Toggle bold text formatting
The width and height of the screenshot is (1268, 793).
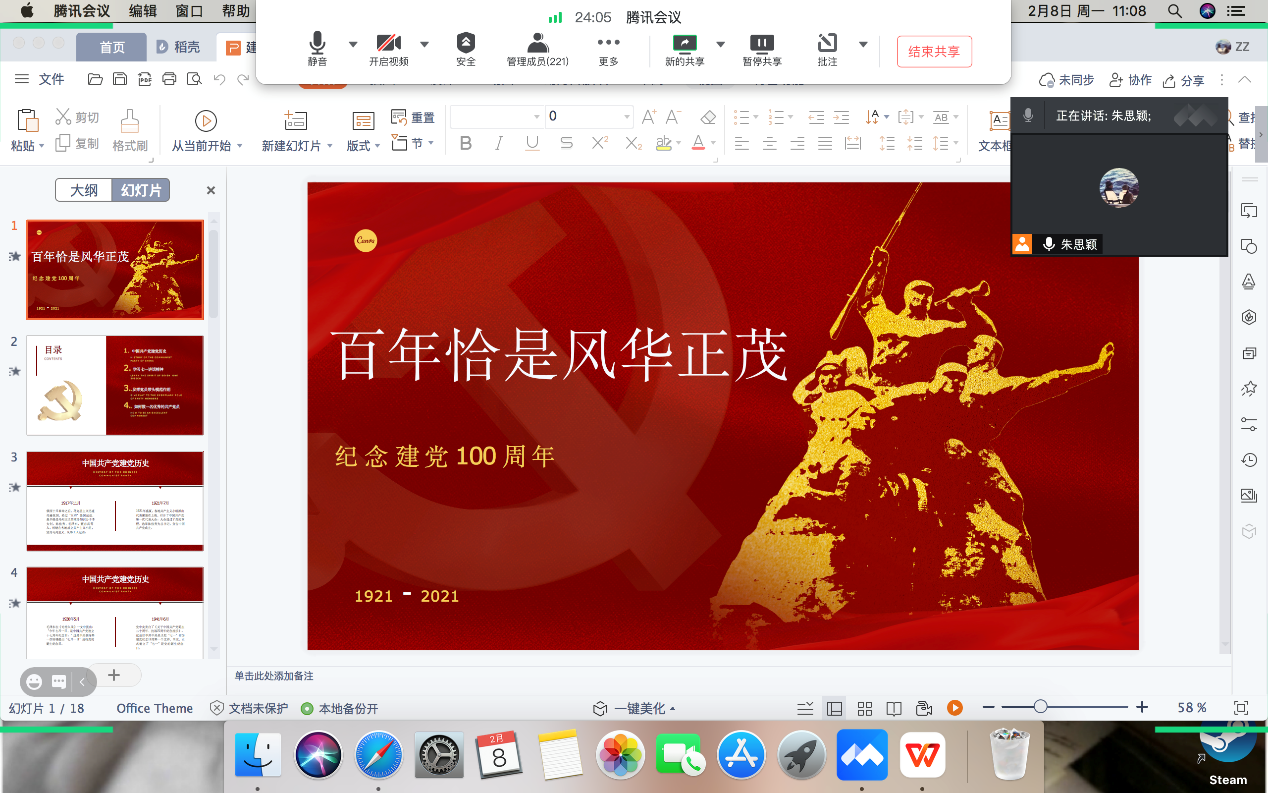(x=466, y=144)
